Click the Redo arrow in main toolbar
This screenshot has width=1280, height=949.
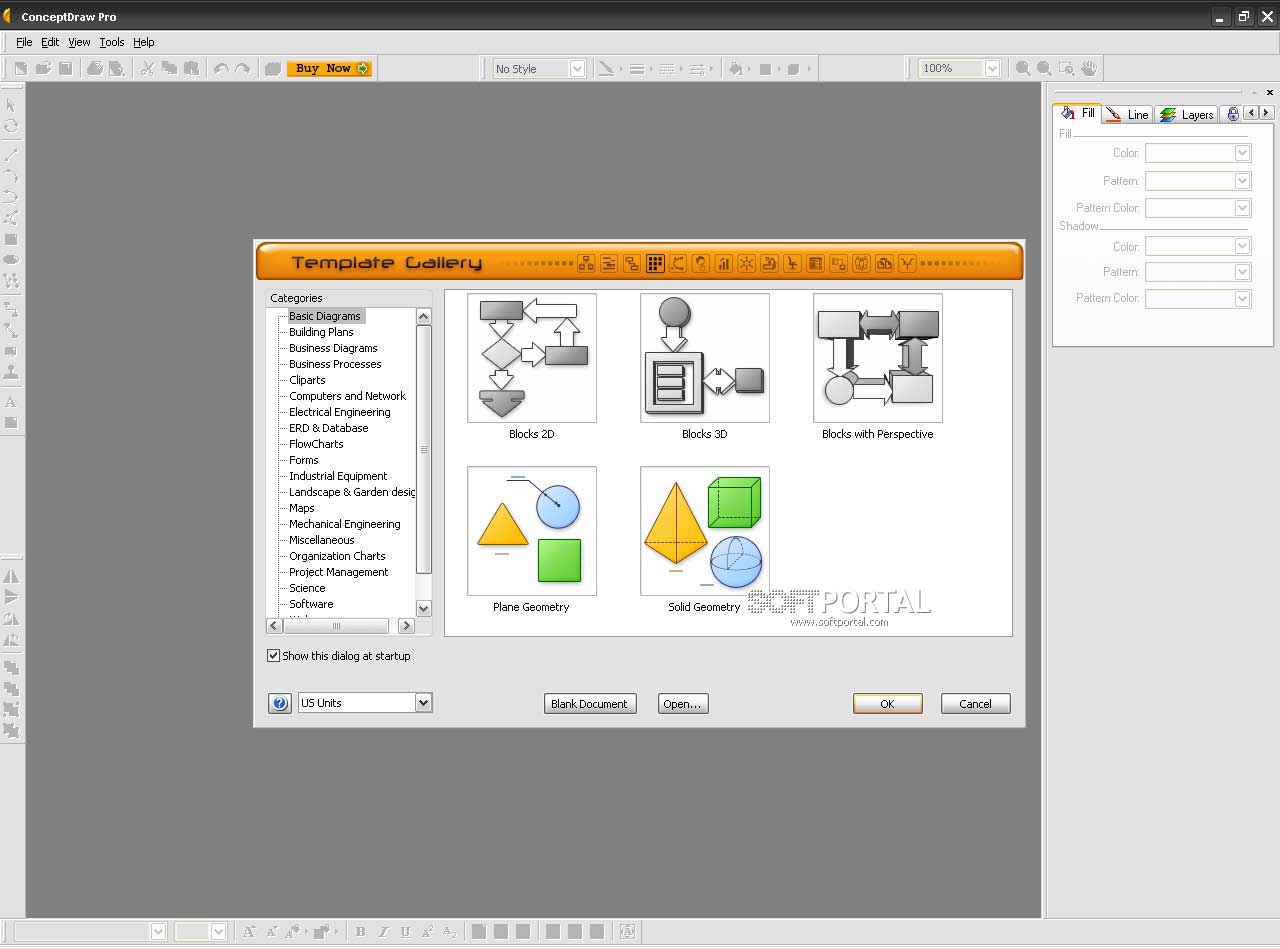(x=242, y=69)
